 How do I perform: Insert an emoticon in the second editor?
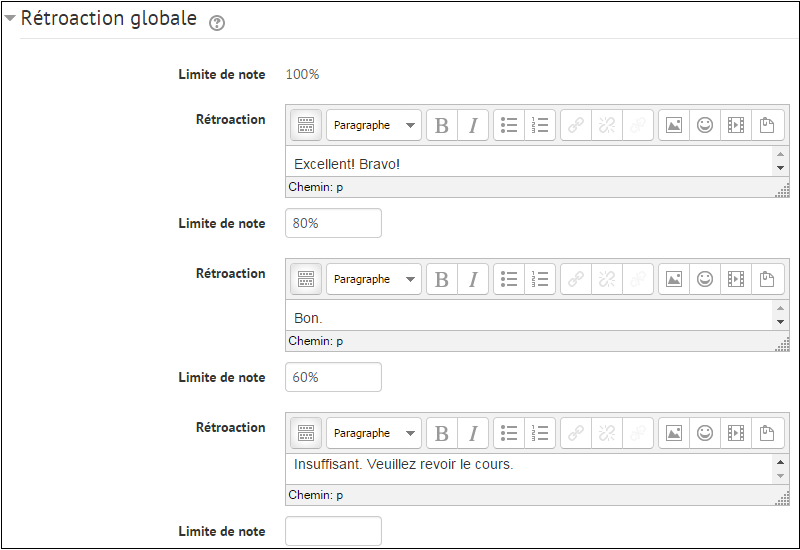coord(705,280)
